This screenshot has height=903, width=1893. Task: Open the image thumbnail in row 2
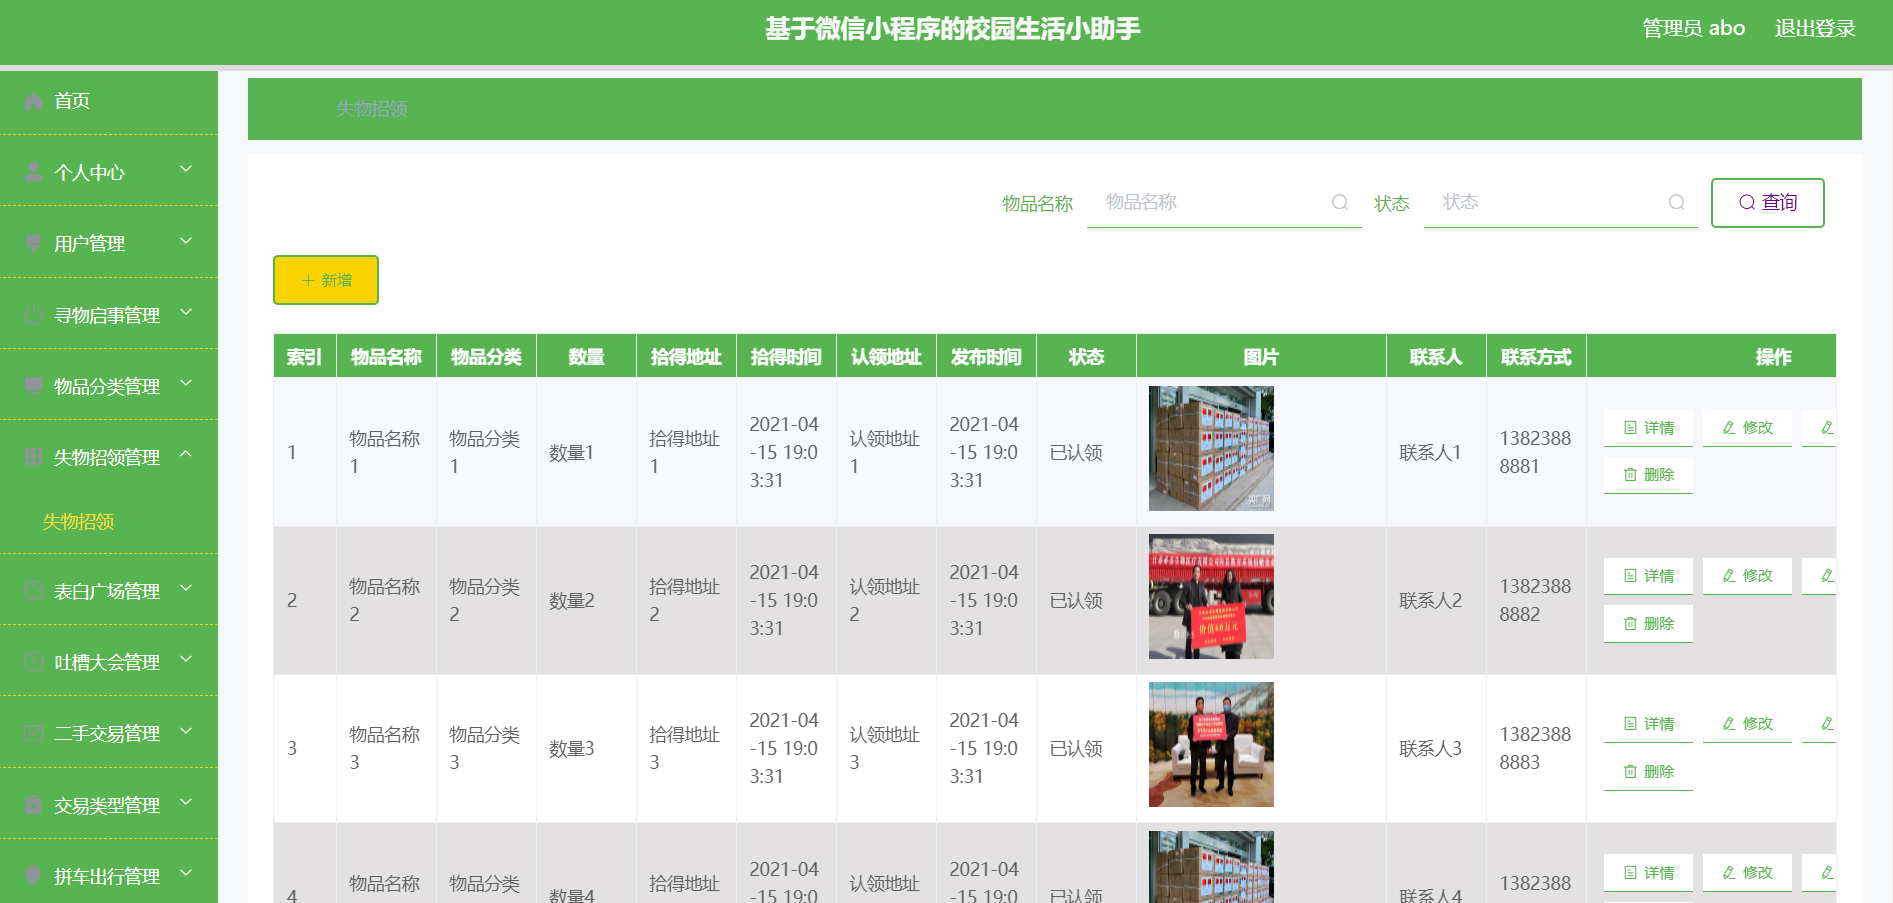coord(1211,597)
